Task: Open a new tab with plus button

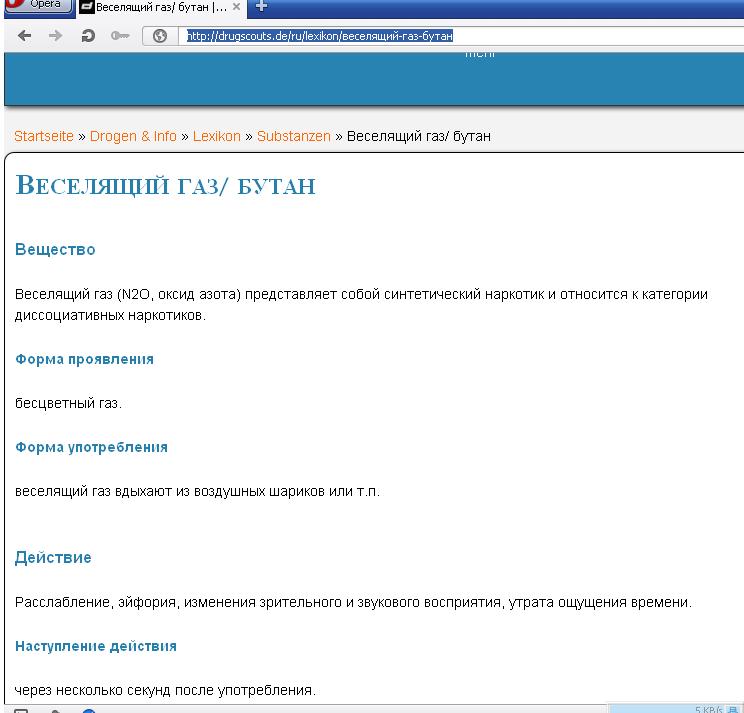Action: point(262,7)
